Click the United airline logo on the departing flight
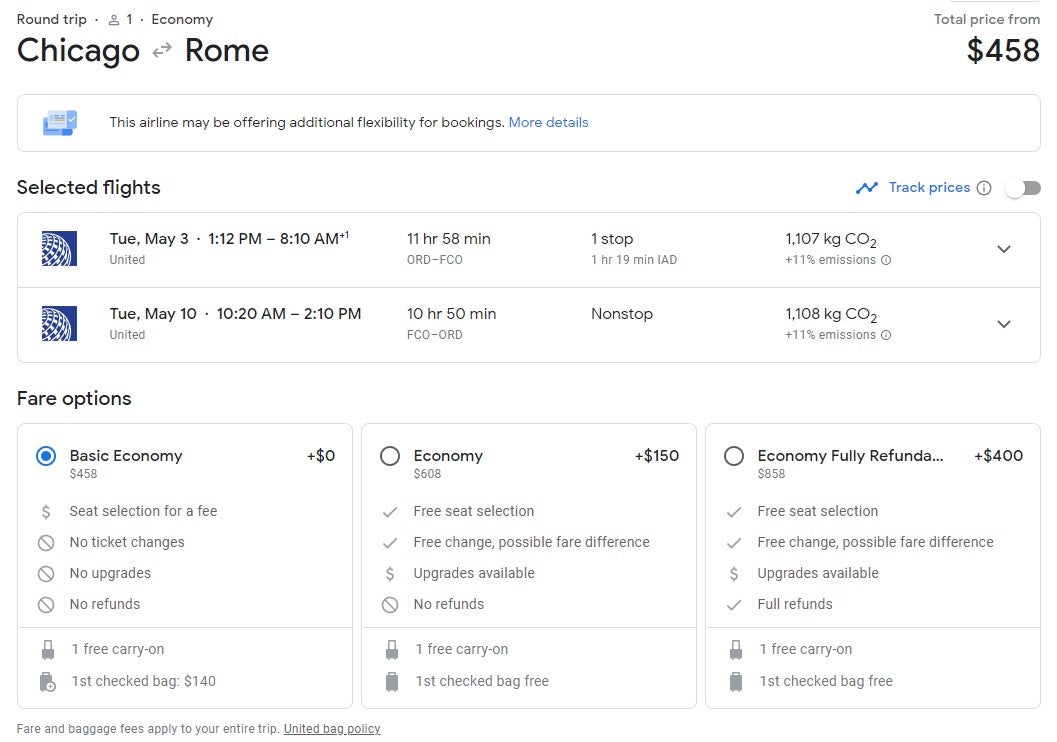 60,248
